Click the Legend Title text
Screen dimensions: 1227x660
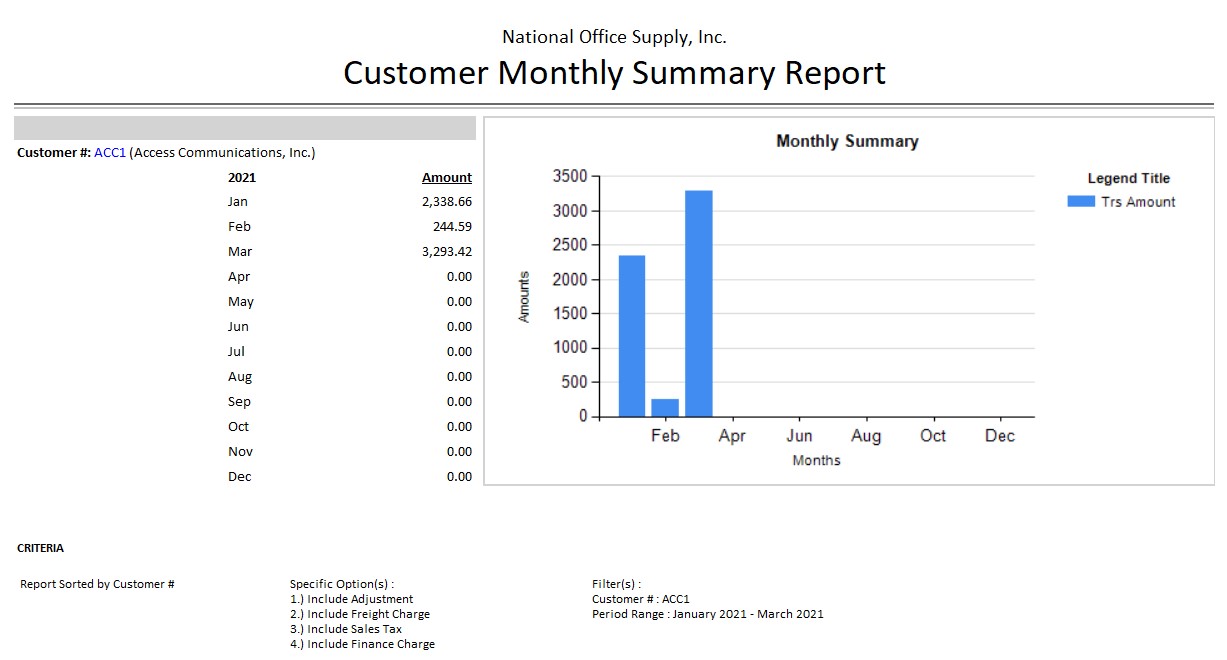(x=1128, y=178)
